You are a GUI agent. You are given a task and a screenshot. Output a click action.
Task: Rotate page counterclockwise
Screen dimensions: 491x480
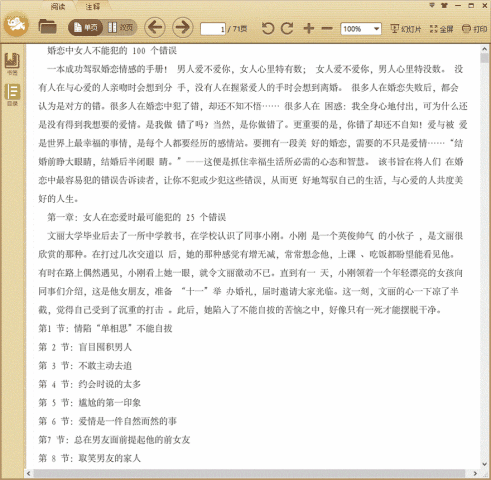[268, 28]
